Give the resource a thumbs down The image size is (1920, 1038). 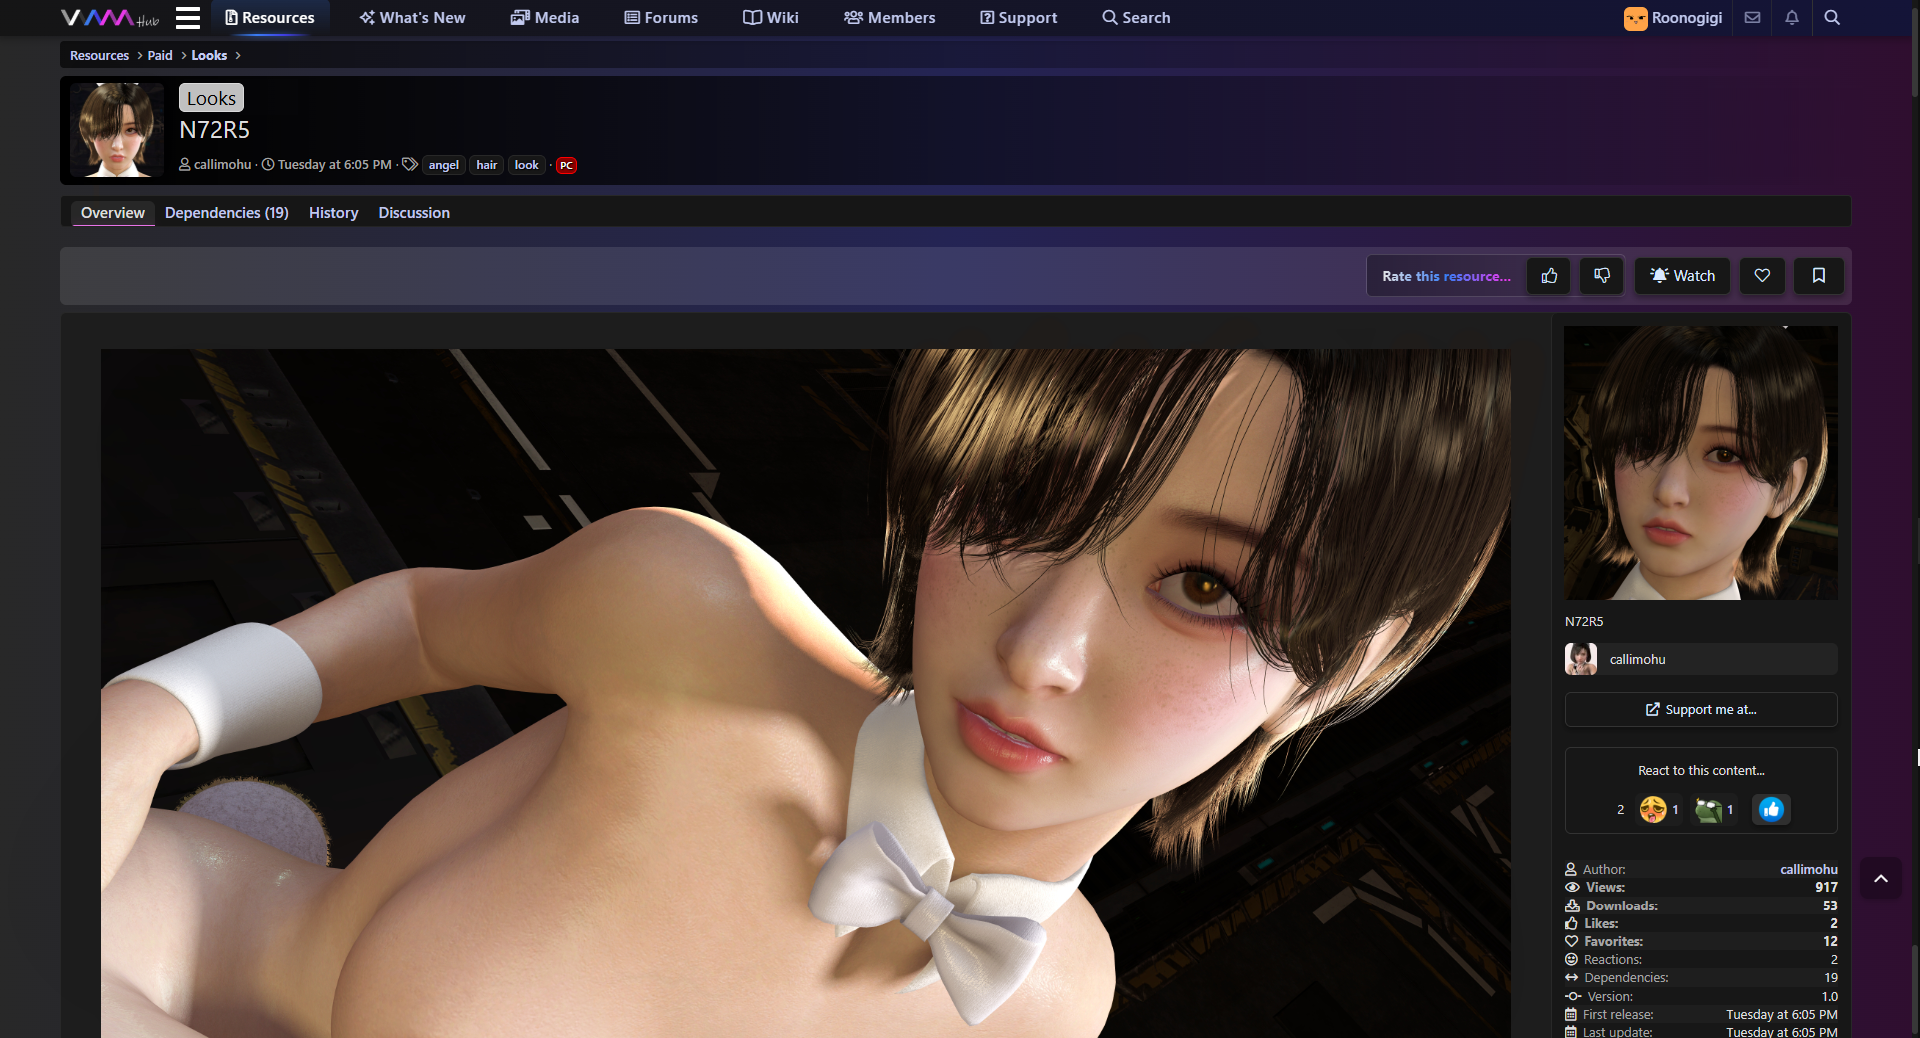point(1602,276)
